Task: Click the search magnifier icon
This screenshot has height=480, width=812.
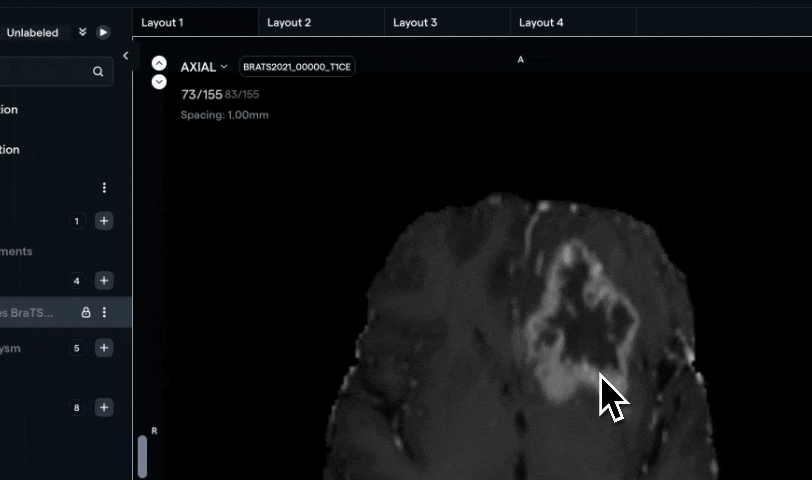Action: (x=98, y=71)
